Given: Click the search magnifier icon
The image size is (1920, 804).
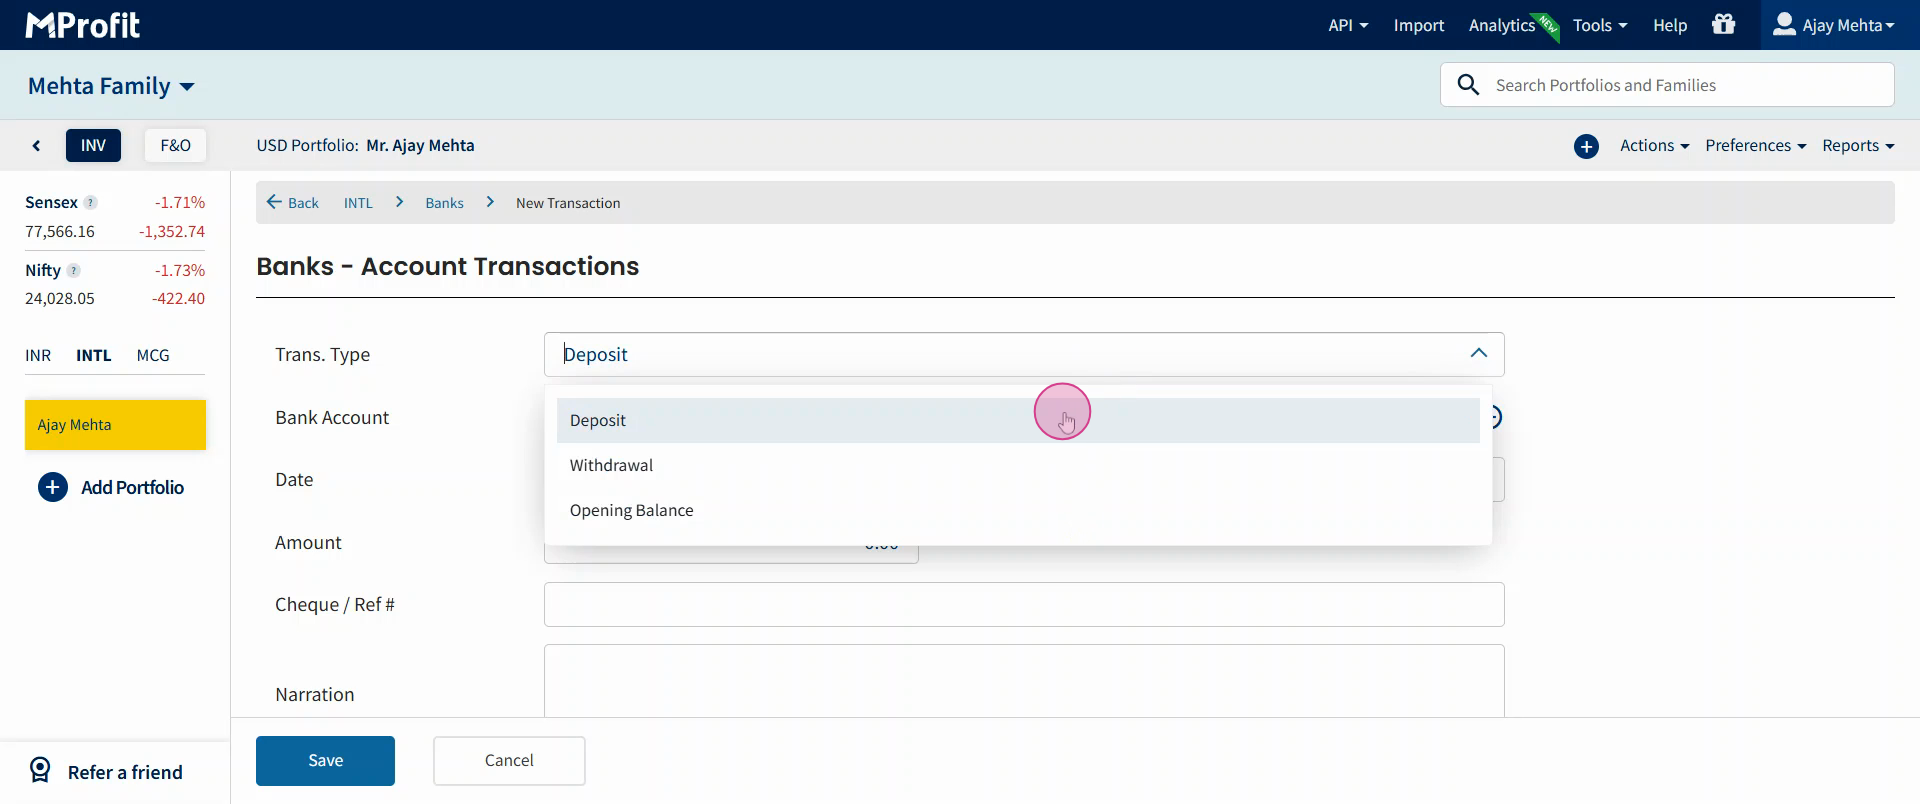Looking at the screenshot, I should point(1468,85).
